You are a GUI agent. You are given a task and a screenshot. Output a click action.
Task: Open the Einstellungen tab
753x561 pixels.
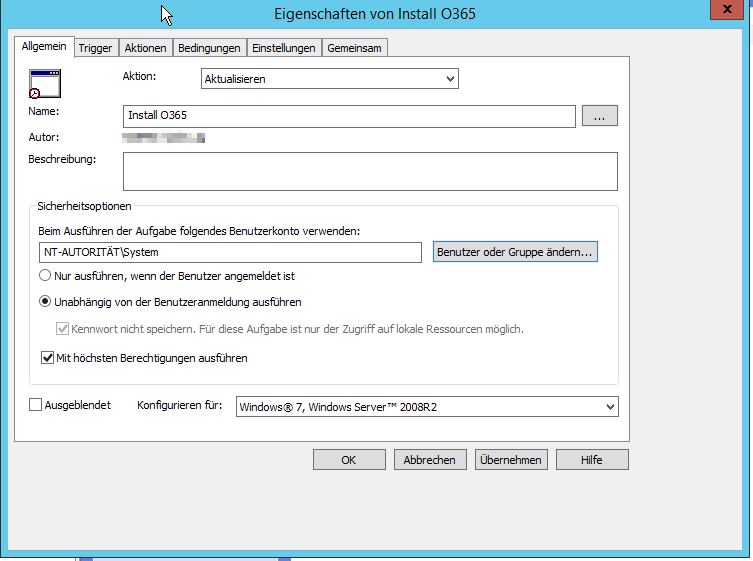coord(283,48)
